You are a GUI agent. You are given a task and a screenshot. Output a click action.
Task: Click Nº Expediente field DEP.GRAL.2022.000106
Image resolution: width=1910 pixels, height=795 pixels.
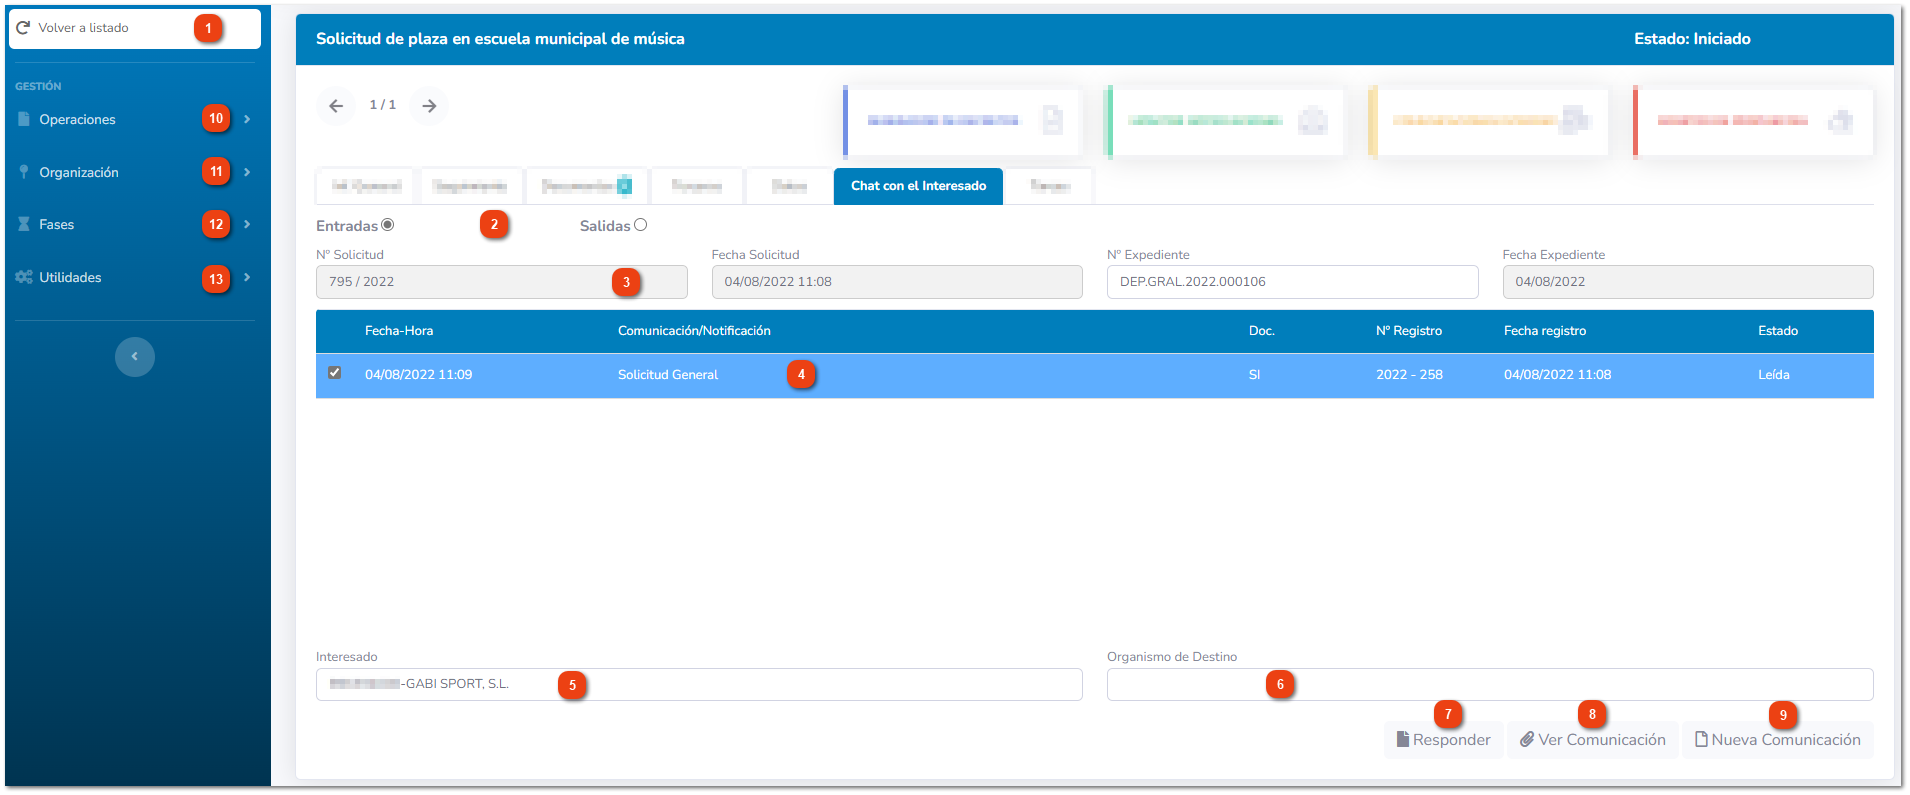(1292, 282)
